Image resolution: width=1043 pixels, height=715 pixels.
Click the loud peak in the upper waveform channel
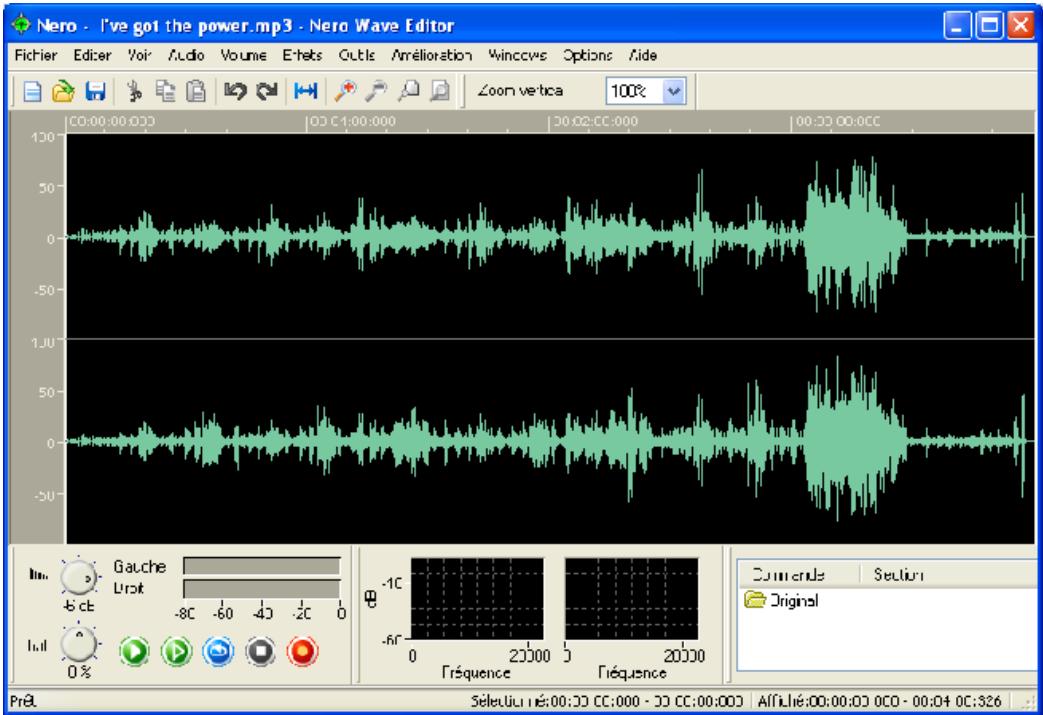pos(855,236)
